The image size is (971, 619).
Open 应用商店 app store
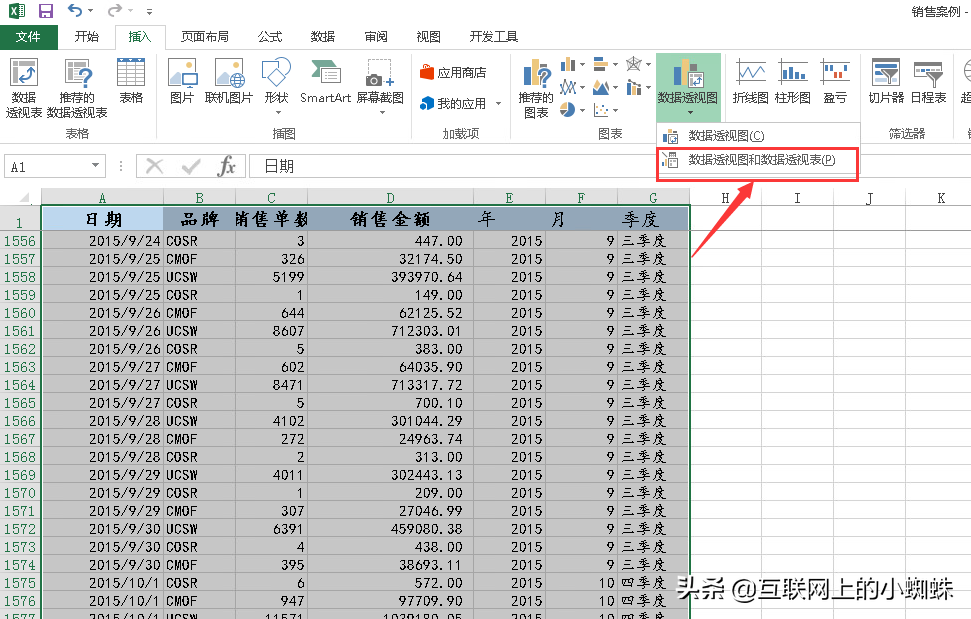pyautogui.click(x=453, y=72)
